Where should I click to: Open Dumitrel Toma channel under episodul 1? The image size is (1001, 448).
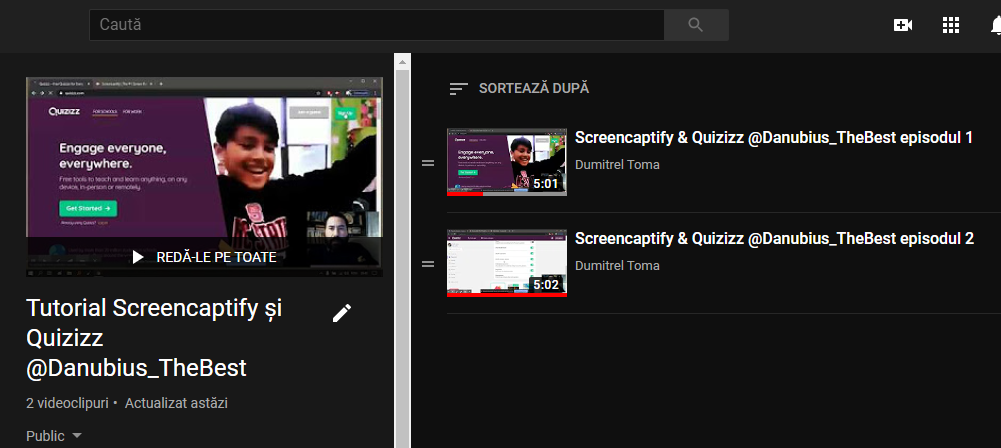617,164
